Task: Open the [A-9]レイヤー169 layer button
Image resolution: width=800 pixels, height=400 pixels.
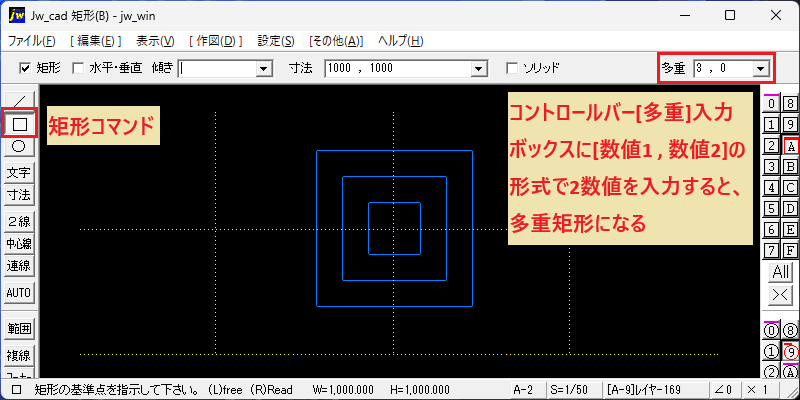Action: pos(655,390)
